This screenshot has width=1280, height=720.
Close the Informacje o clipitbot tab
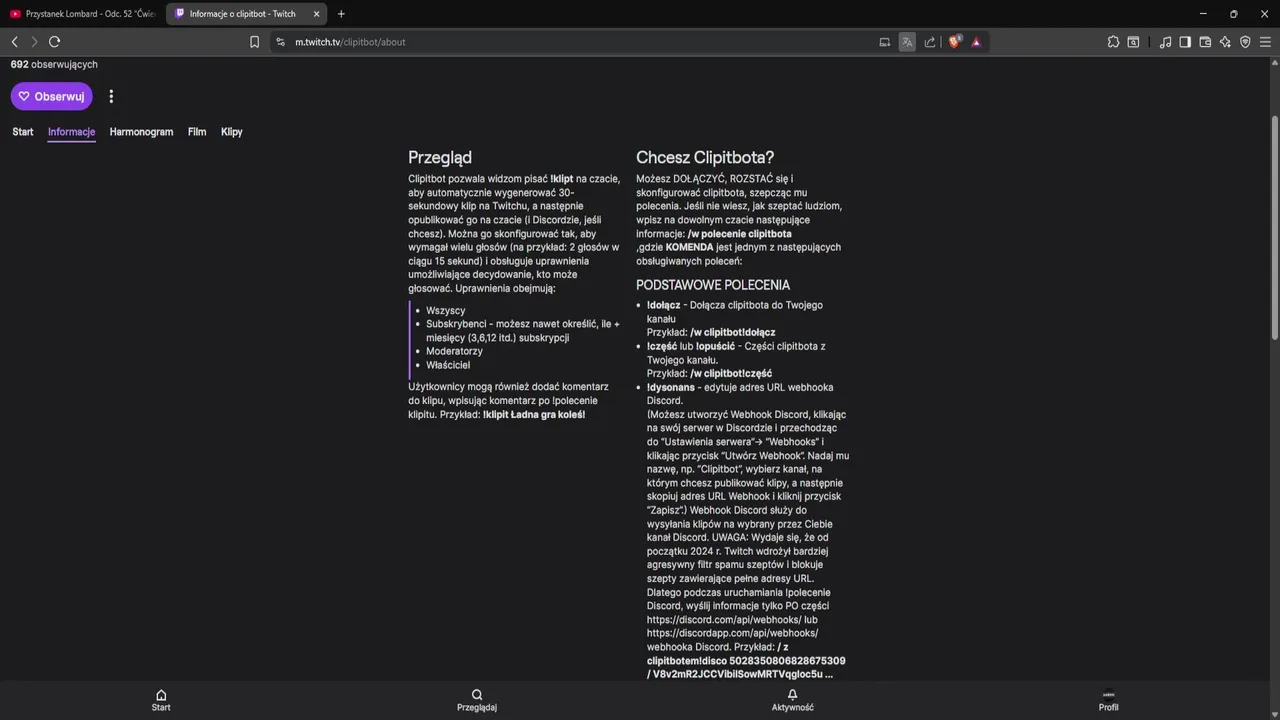coord(318,14)
